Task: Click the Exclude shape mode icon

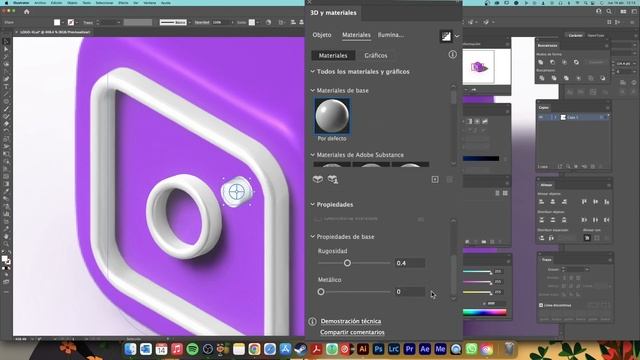Action: click(576, 62)
